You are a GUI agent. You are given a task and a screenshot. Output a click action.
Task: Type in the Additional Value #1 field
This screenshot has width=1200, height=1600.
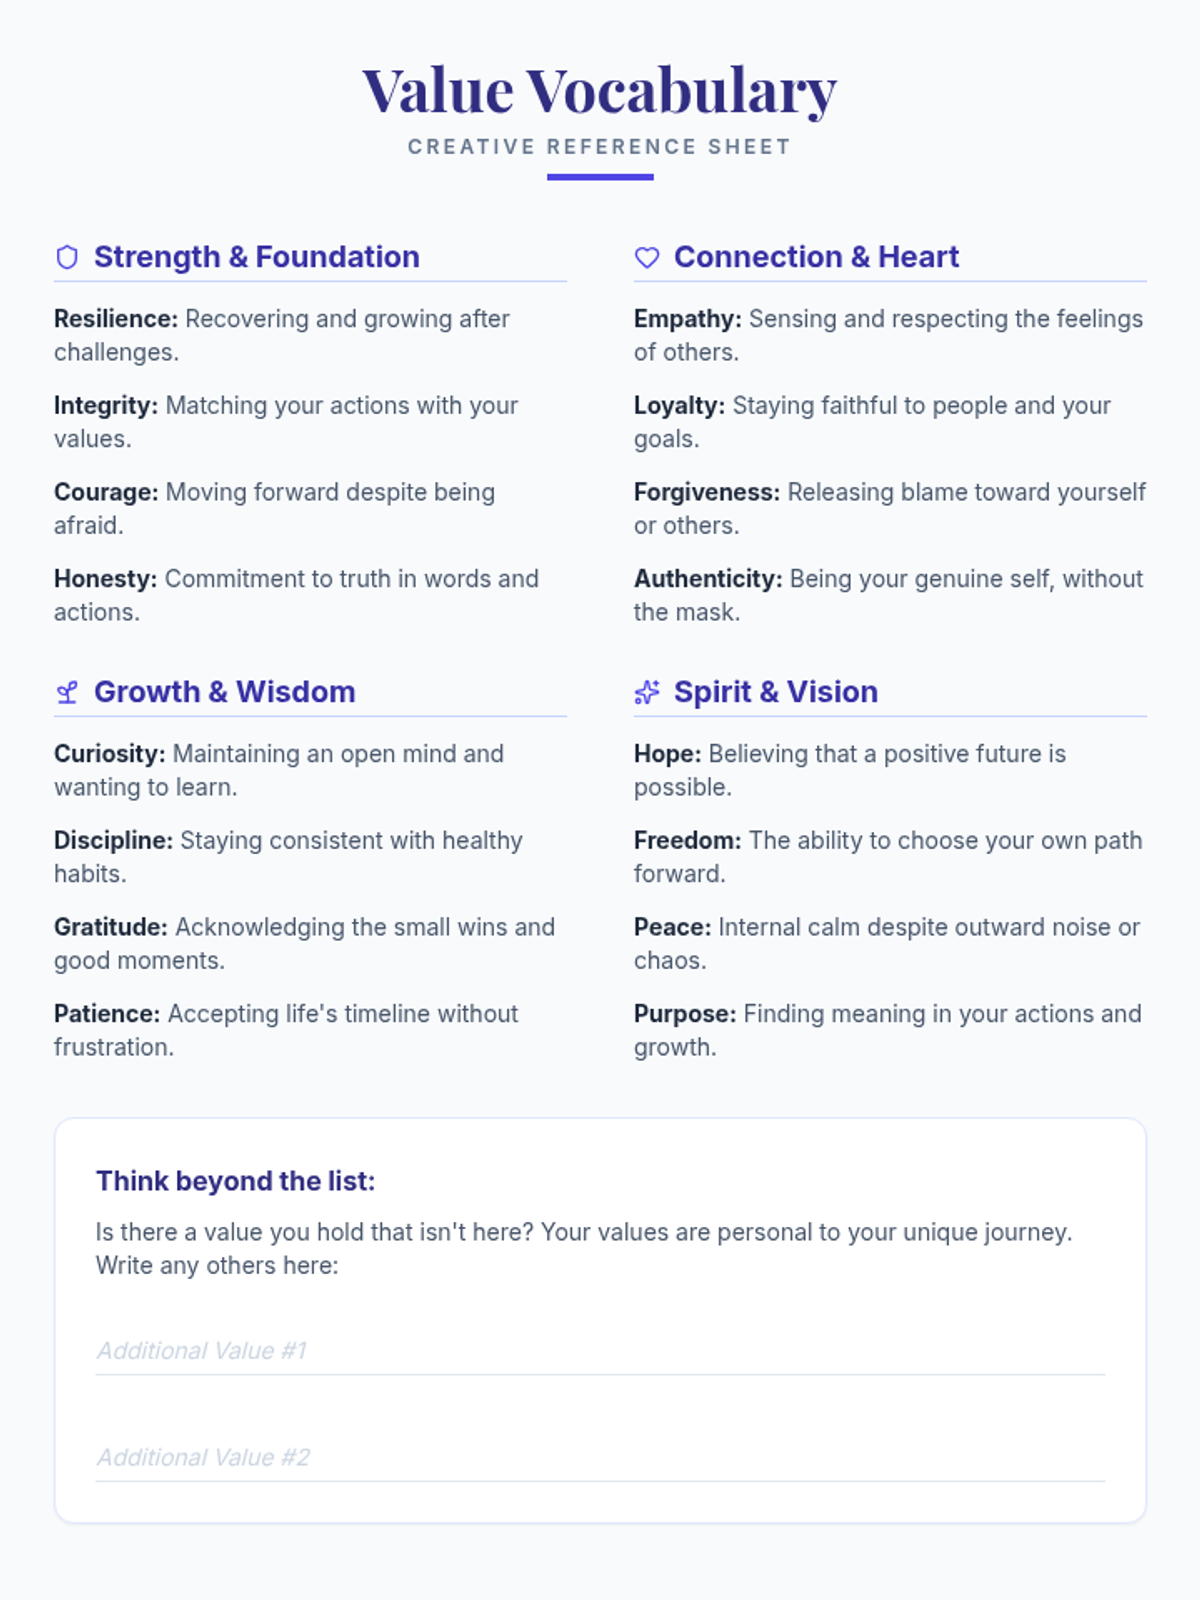coord(600,1351)
